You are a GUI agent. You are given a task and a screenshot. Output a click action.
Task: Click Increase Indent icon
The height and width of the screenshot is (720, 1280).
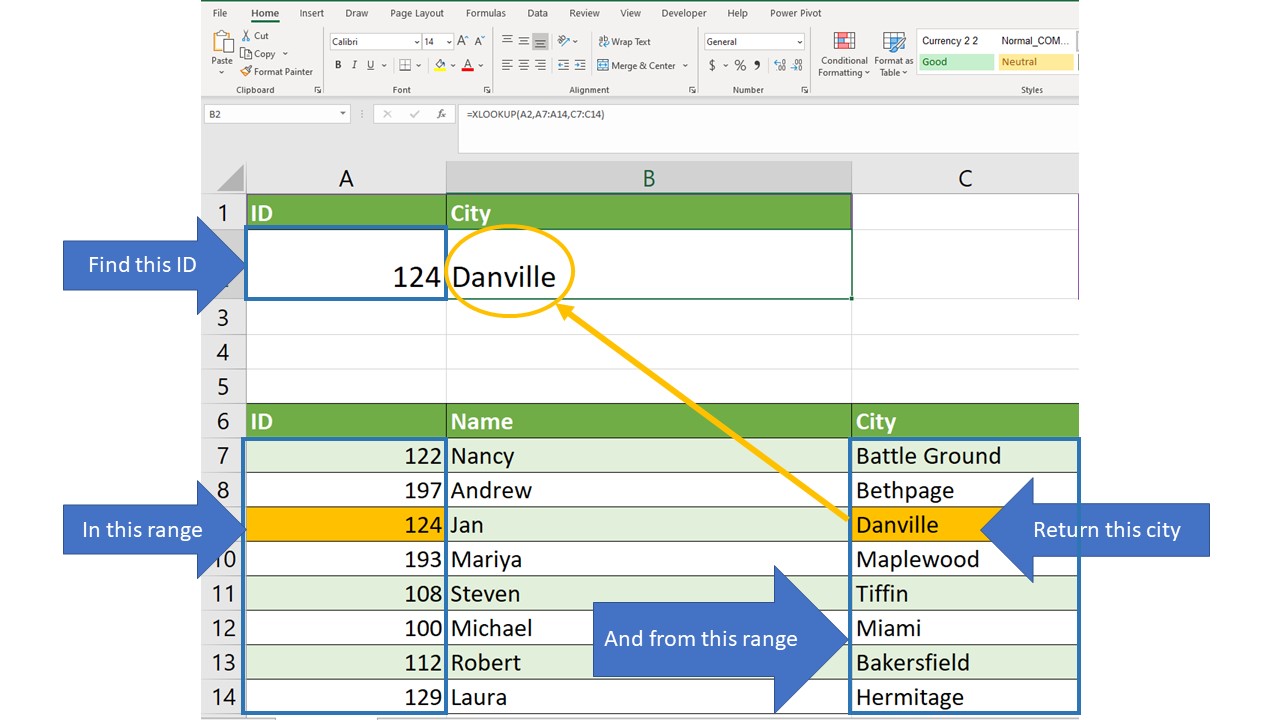[579, 65]
